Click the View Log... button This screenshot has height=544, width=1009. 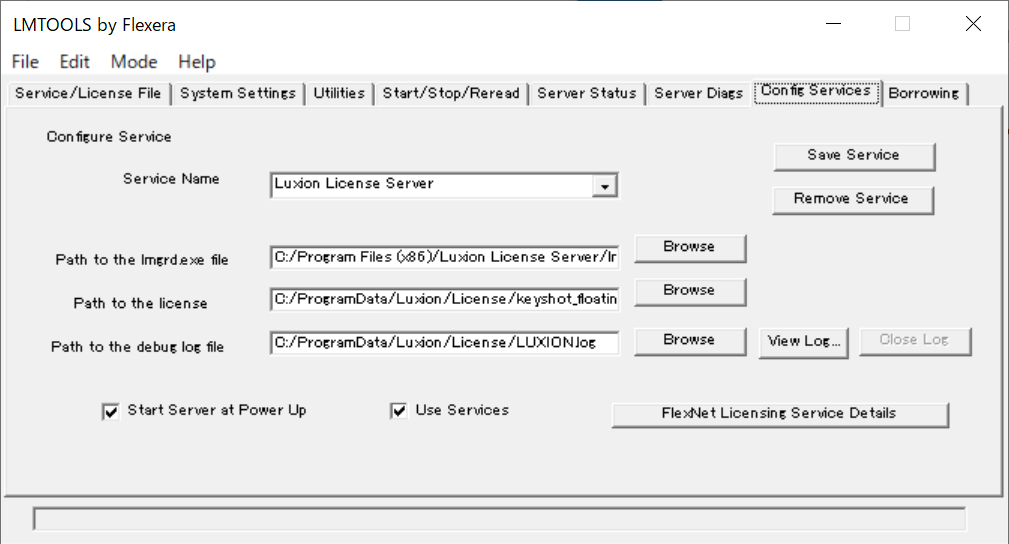[804, 342]
